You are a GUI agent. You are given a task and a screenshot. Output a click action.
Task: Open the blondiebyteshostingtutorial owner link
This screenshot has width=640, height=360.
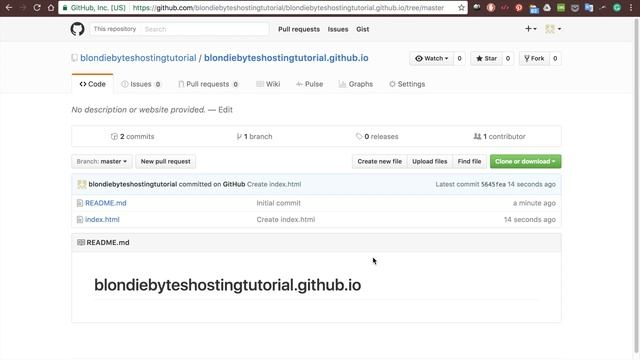(138, 58)
